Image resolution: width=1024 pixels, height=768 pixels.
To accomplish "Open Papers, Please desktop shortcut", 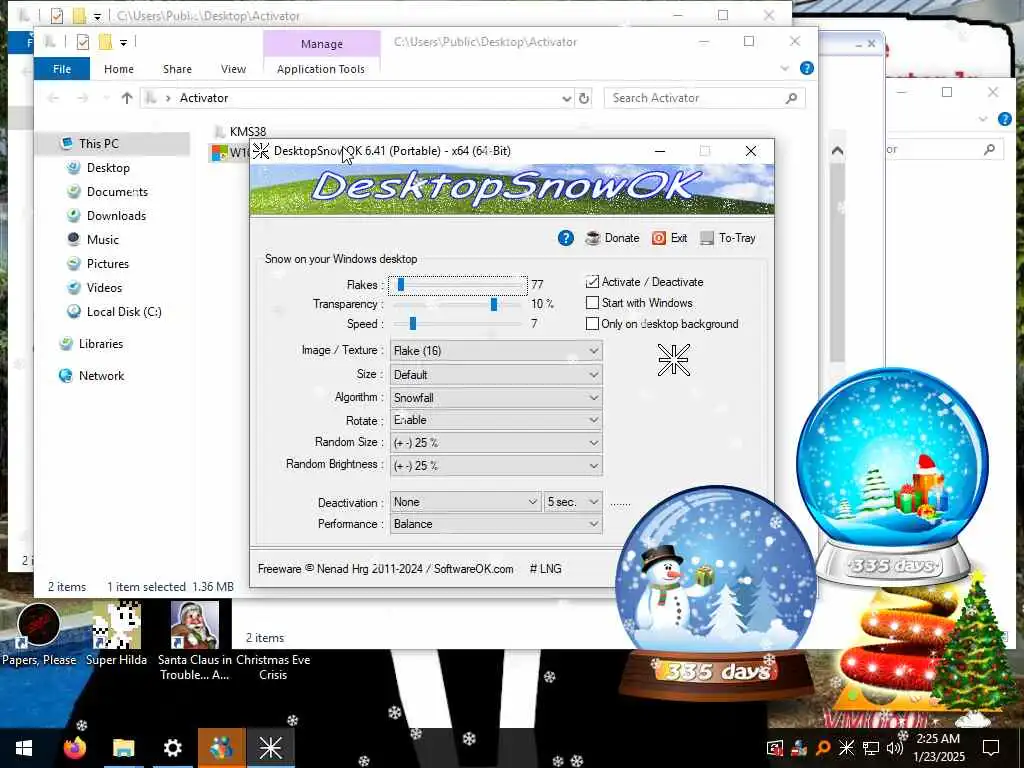I will (39, 633).
